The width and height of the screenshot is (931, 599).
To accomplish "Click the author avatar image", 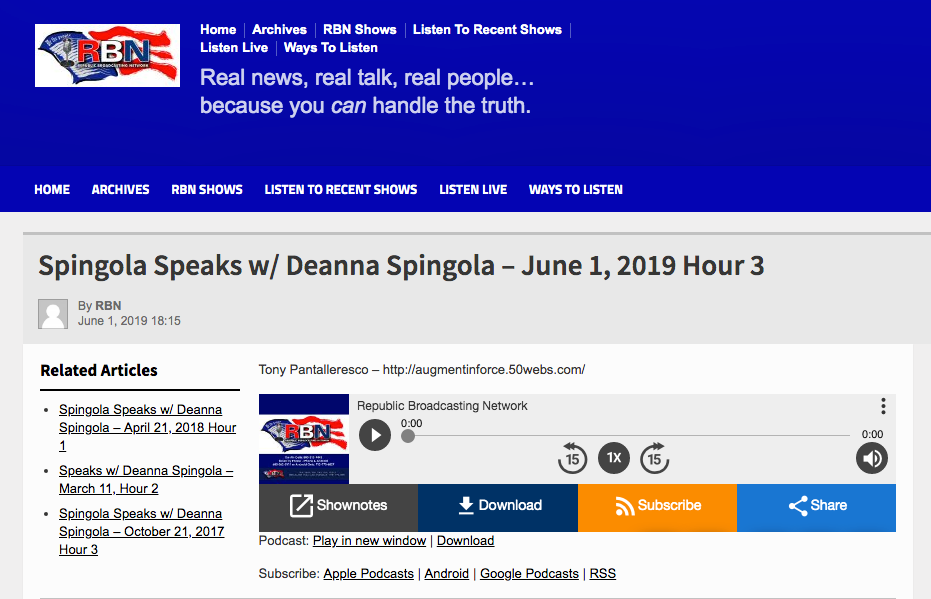I will [x=53, y=313].
